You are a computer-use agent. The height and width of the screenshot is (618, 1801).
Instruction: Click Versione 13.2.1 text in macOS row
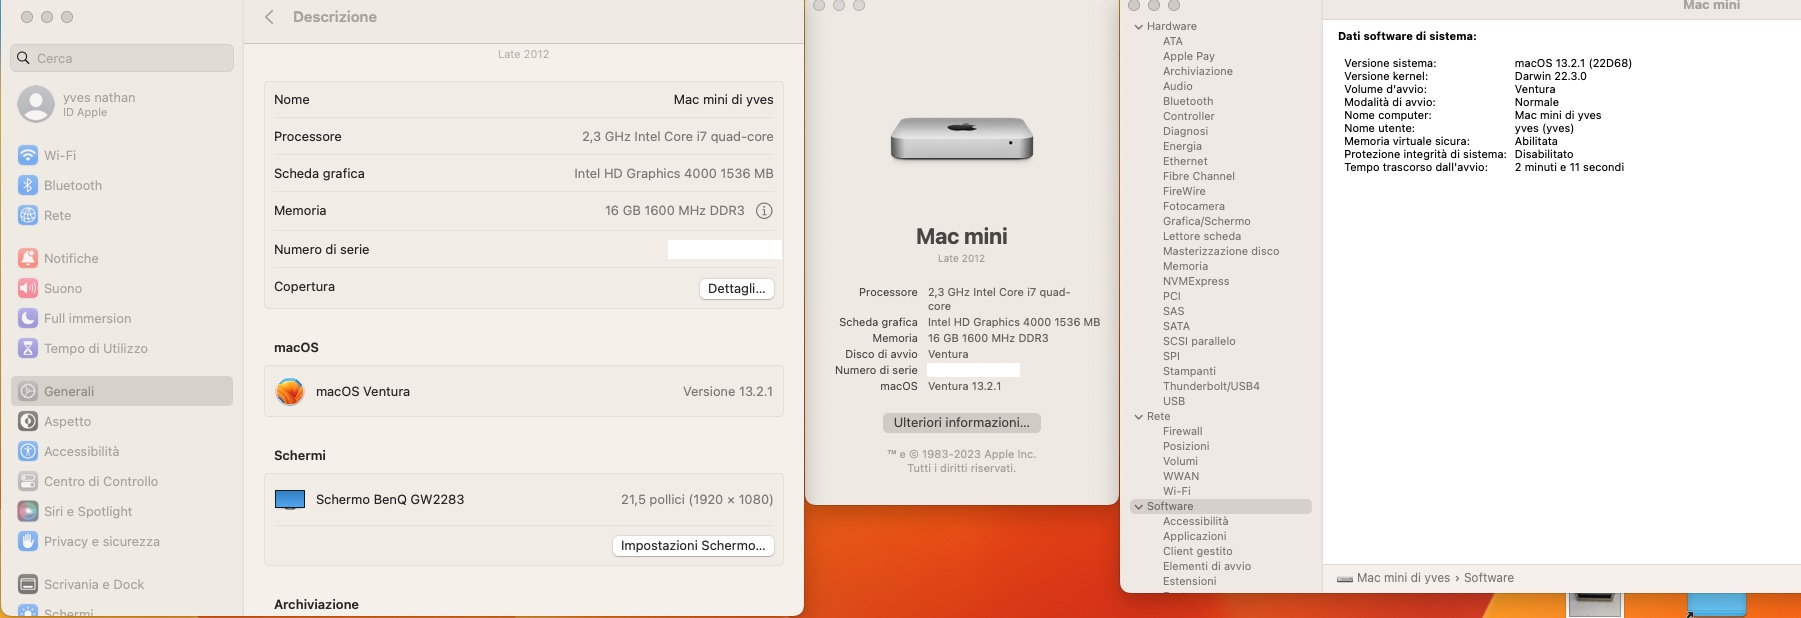pyautogui.click(x=728, y=392)
